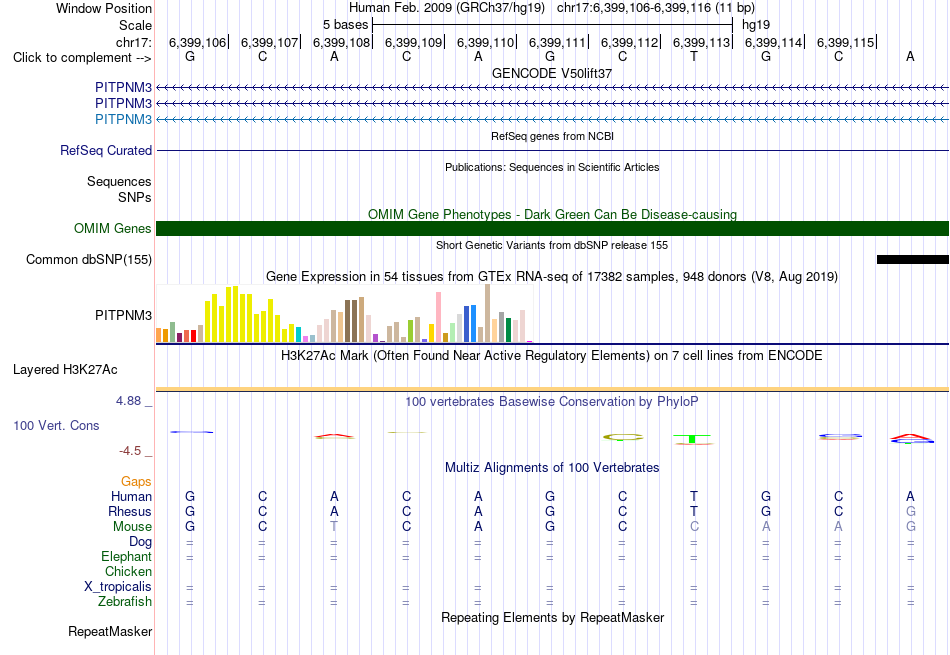
Task: Click the 'Common dbSNP(155)' track label
Action: [x=88, y=259]
